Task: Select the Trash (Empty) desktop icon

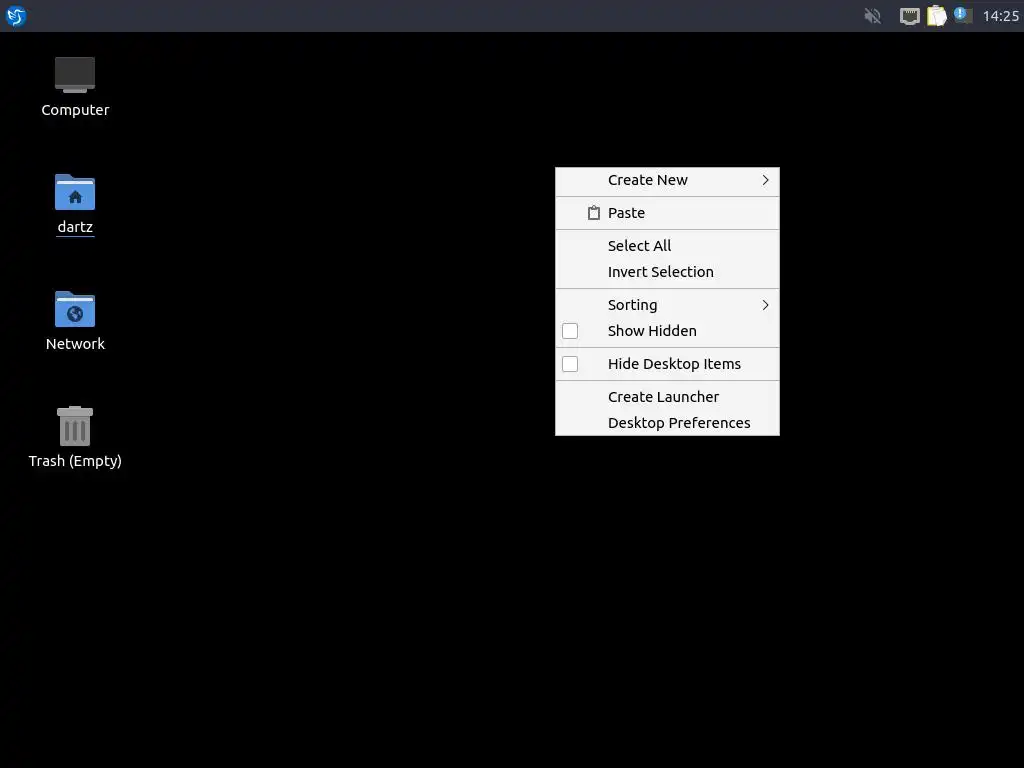Action: [75, 426]
